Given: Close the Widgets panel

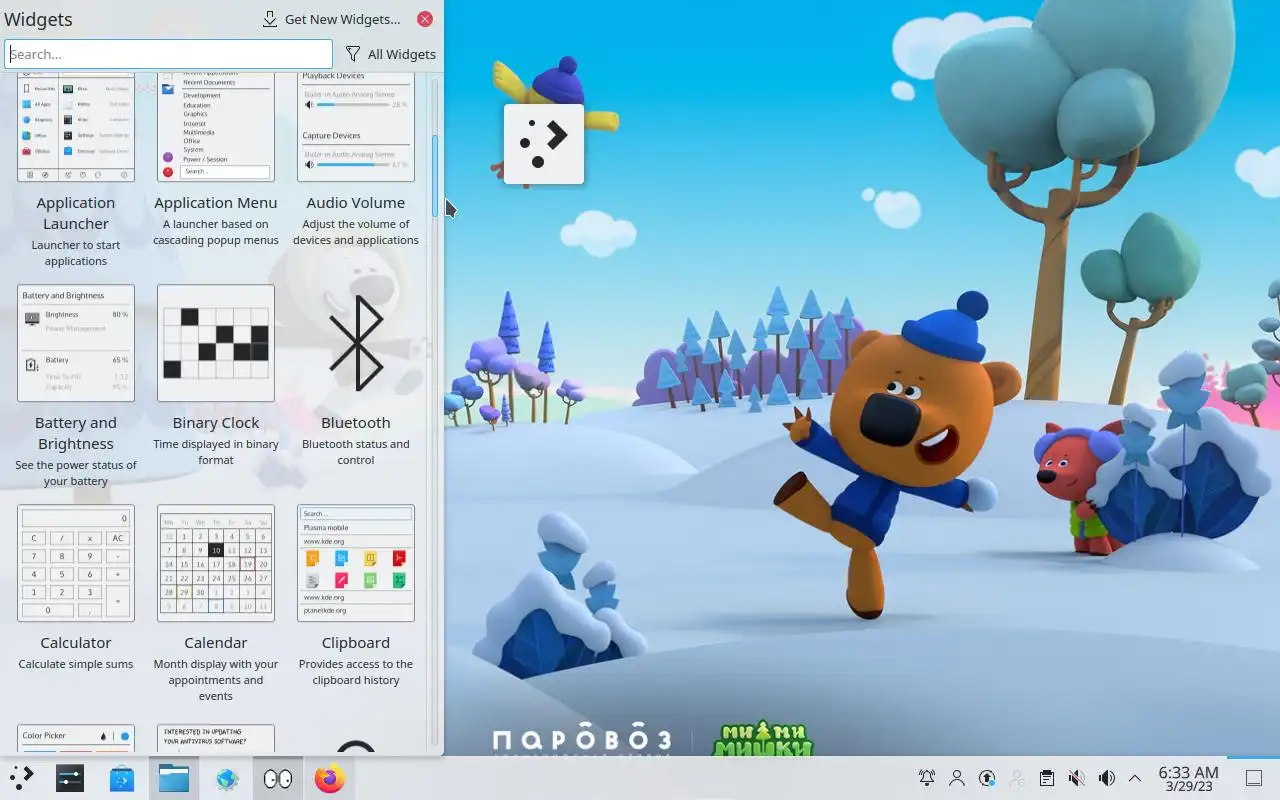Looking at the screenshot, I should coord(425,19).
